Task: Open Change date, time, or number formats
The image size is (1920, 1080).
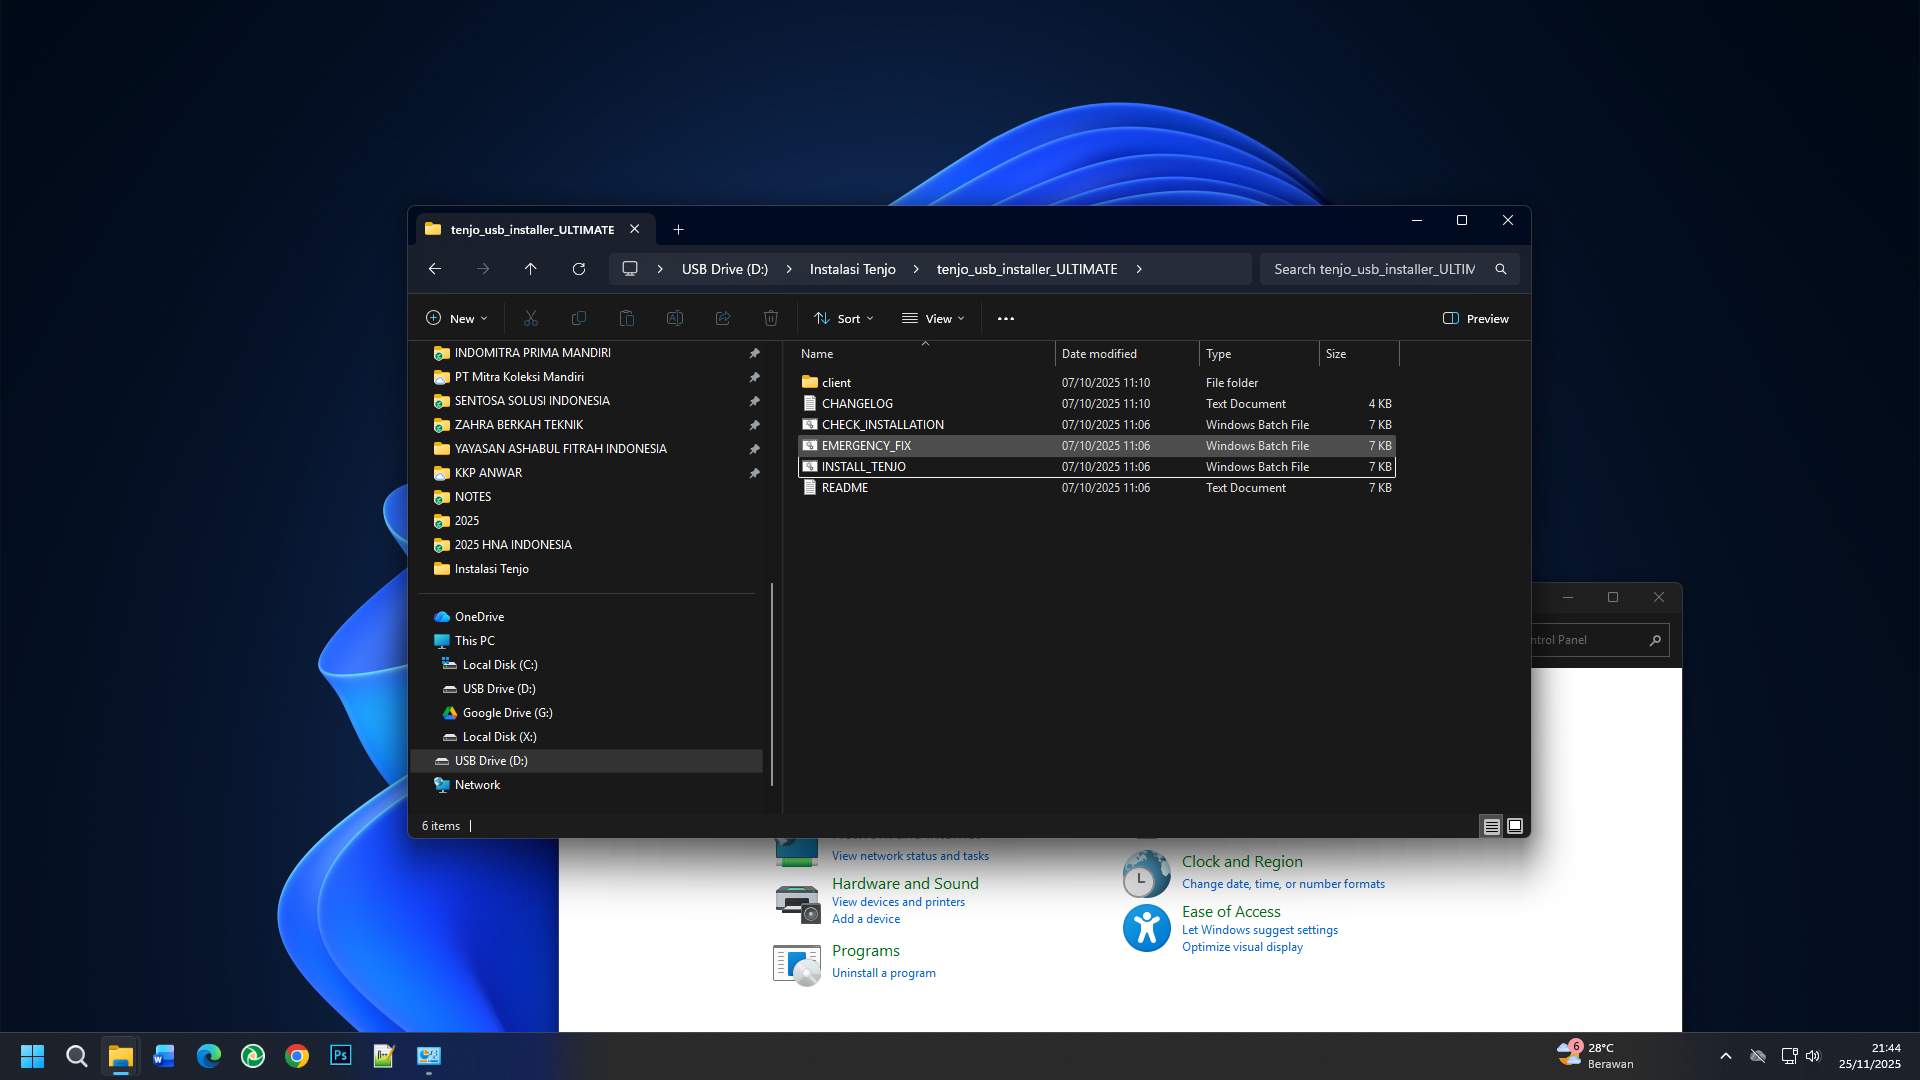Action: pos(1283,883)
